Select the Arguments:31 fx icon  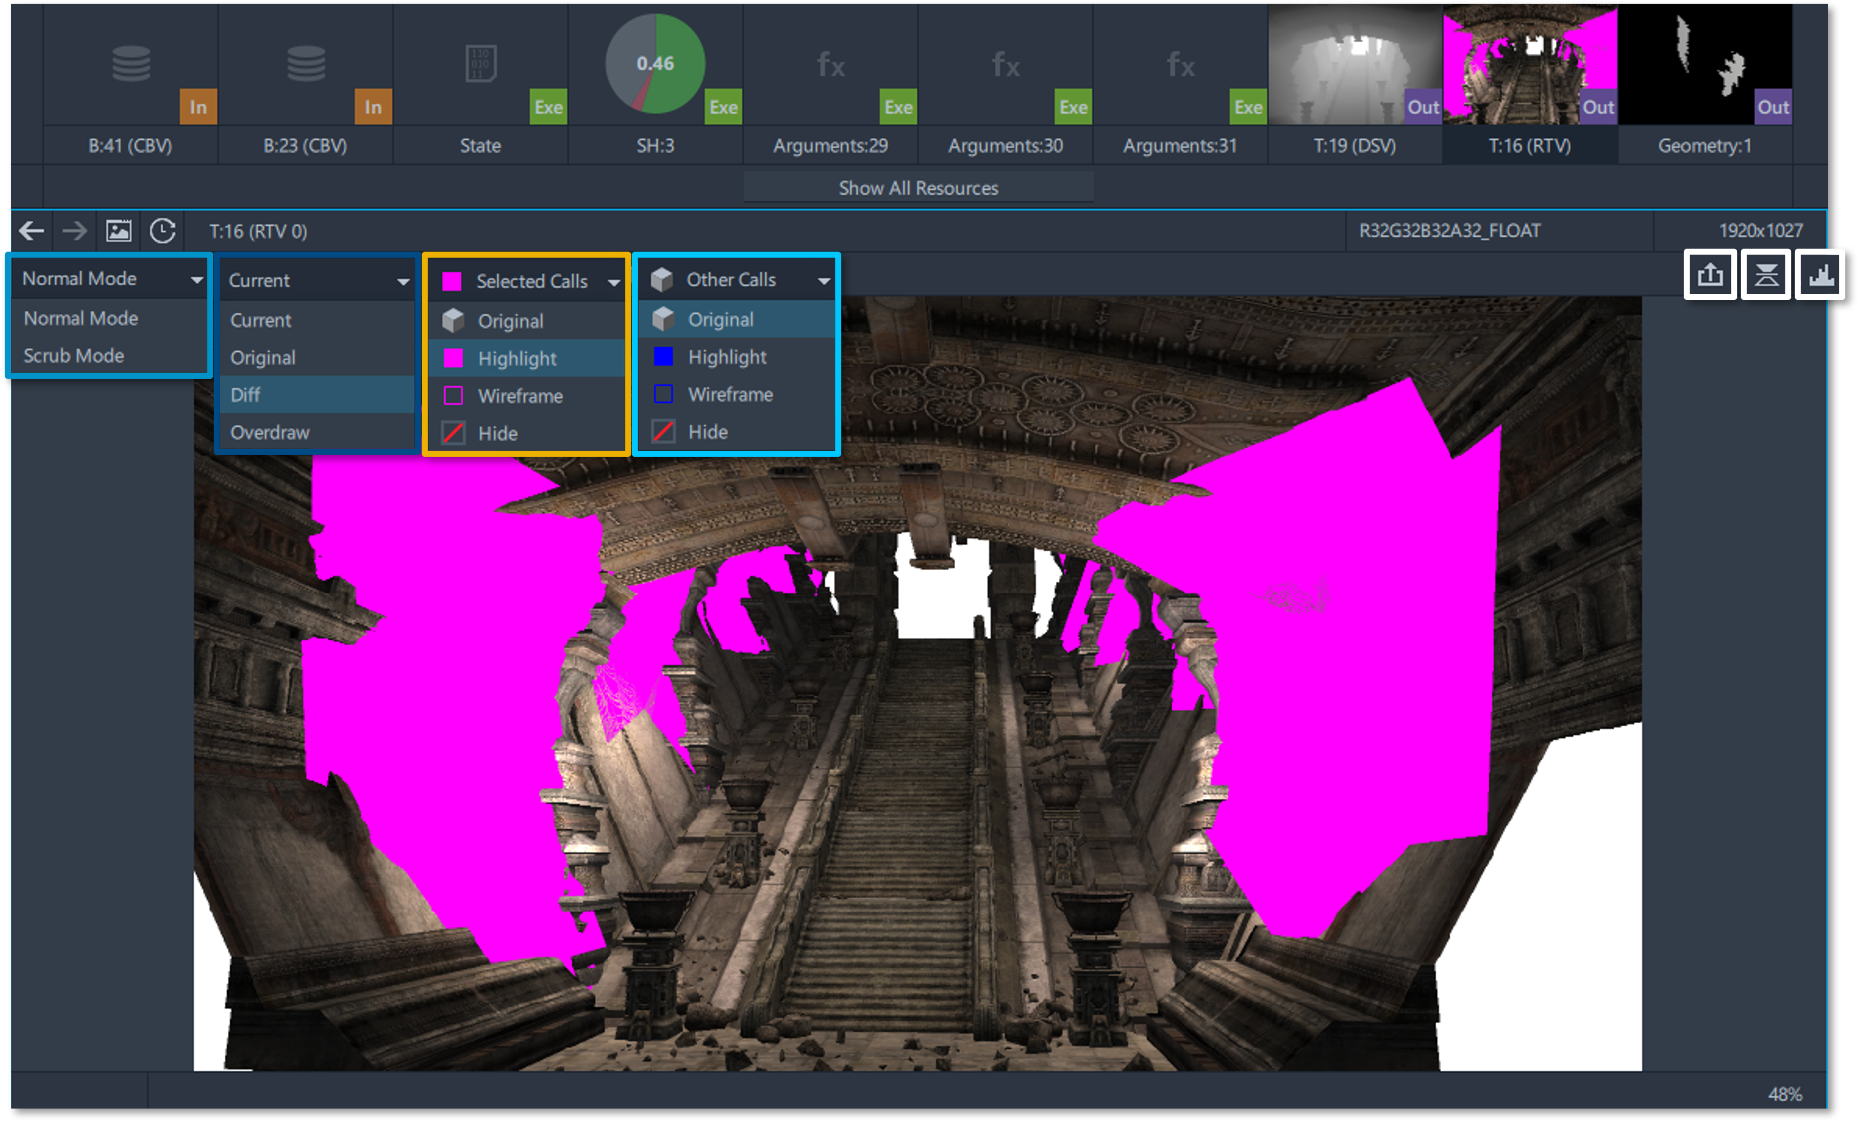click(1181, 65)
